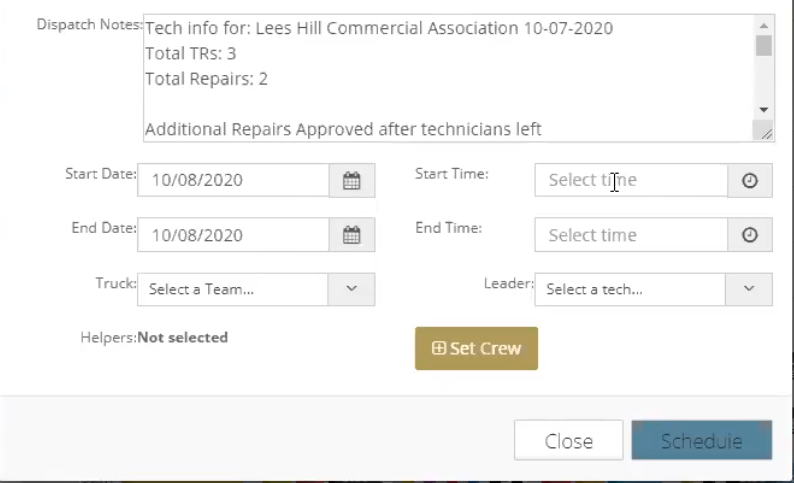
Task: Grab the Dispatch Notes resize handle
Action: pos(766,133)
